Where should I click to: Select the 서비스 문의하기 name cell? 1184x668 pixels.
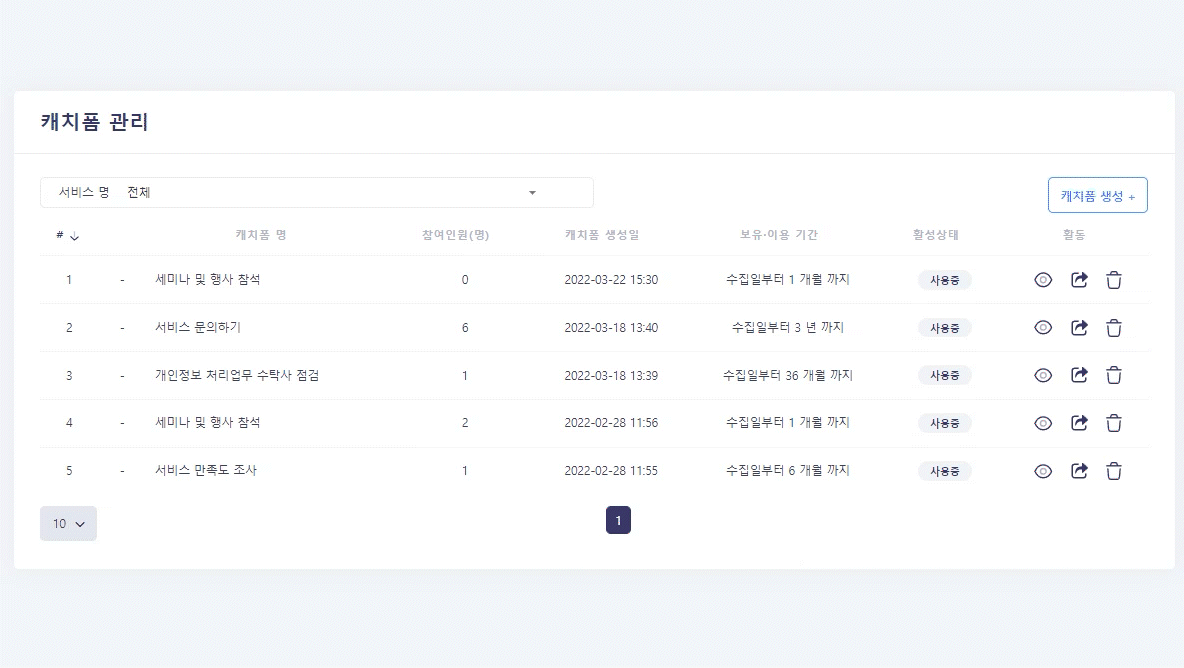pyautogui.click(x=198, y=327)
